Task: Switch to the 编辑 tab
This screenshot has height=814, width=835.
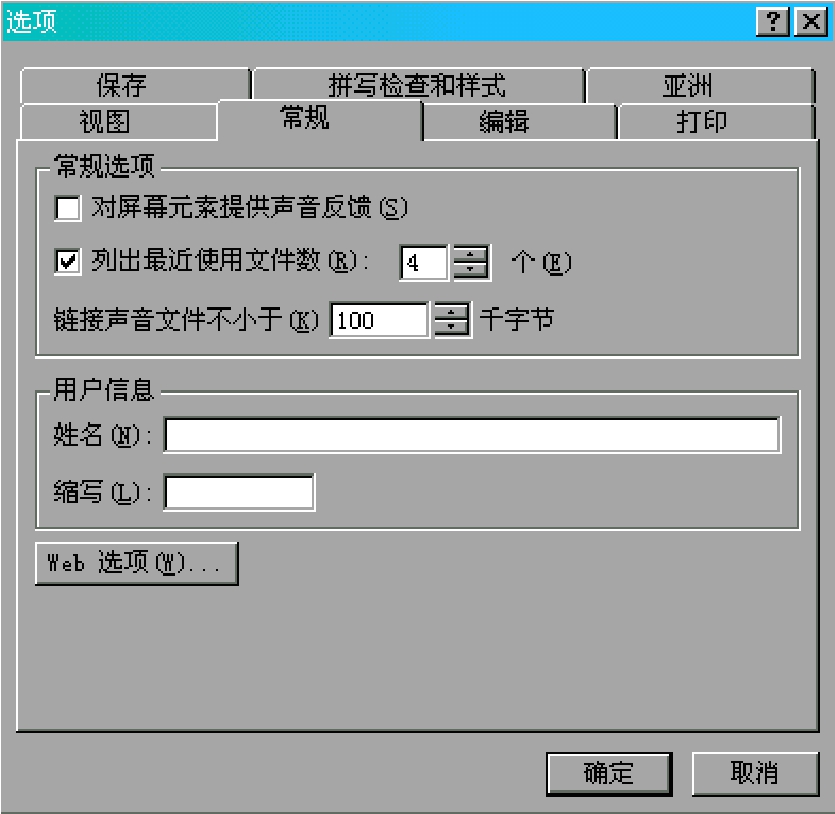Action: pyautogui.click(x=520, y=122)
